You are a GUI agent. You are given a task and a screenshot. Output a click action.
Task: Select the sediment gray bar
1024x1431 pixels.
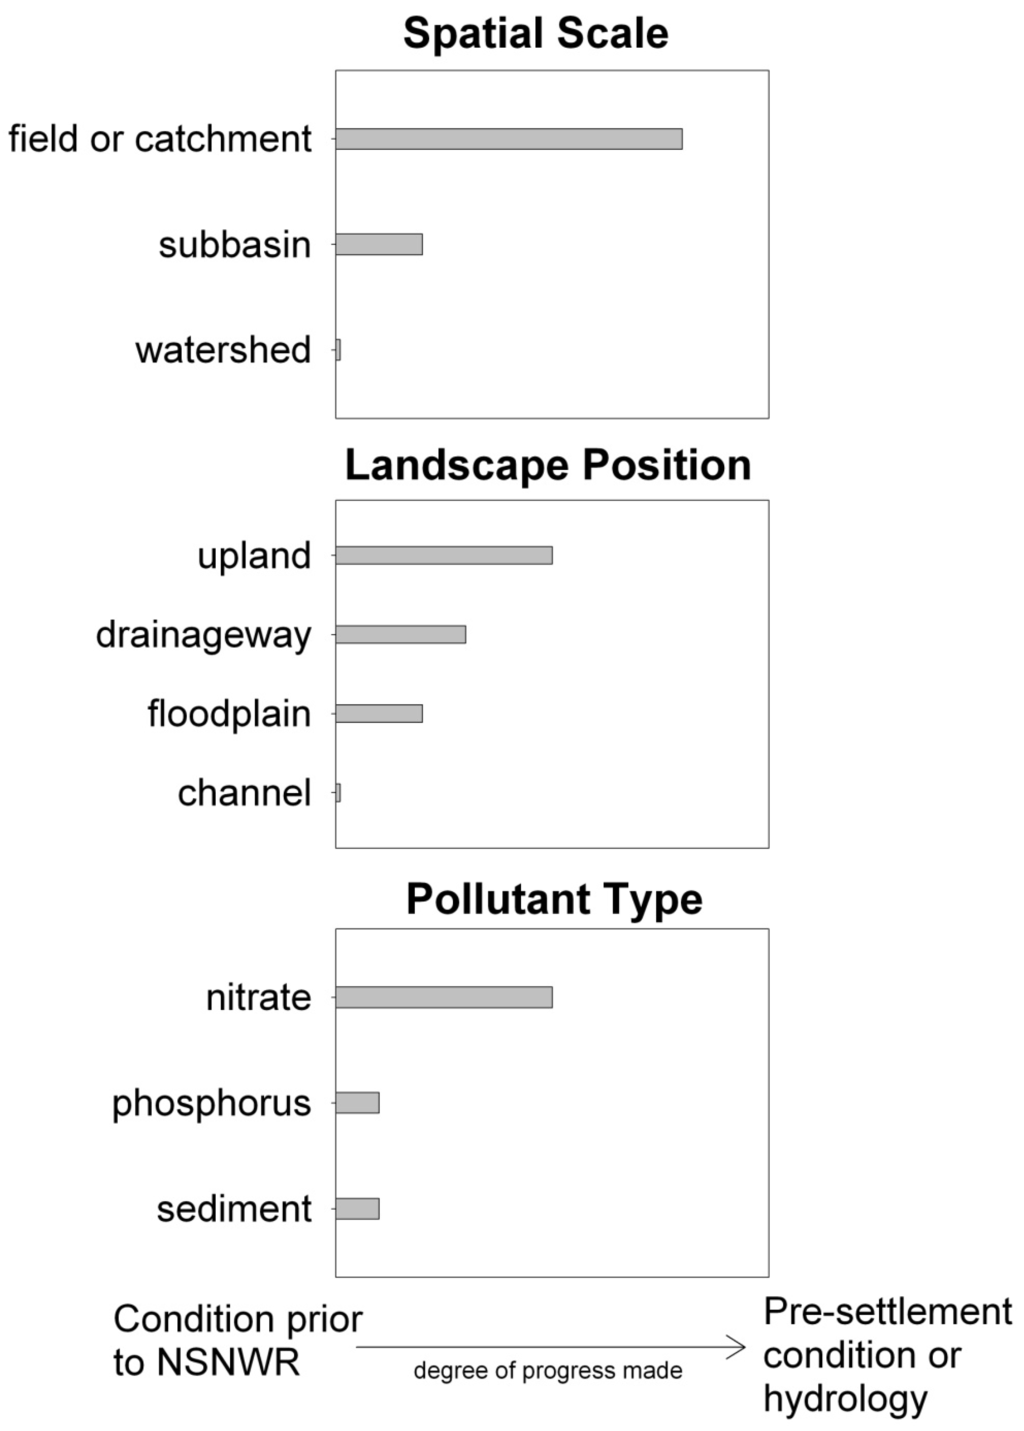[x=357, y=1209]
